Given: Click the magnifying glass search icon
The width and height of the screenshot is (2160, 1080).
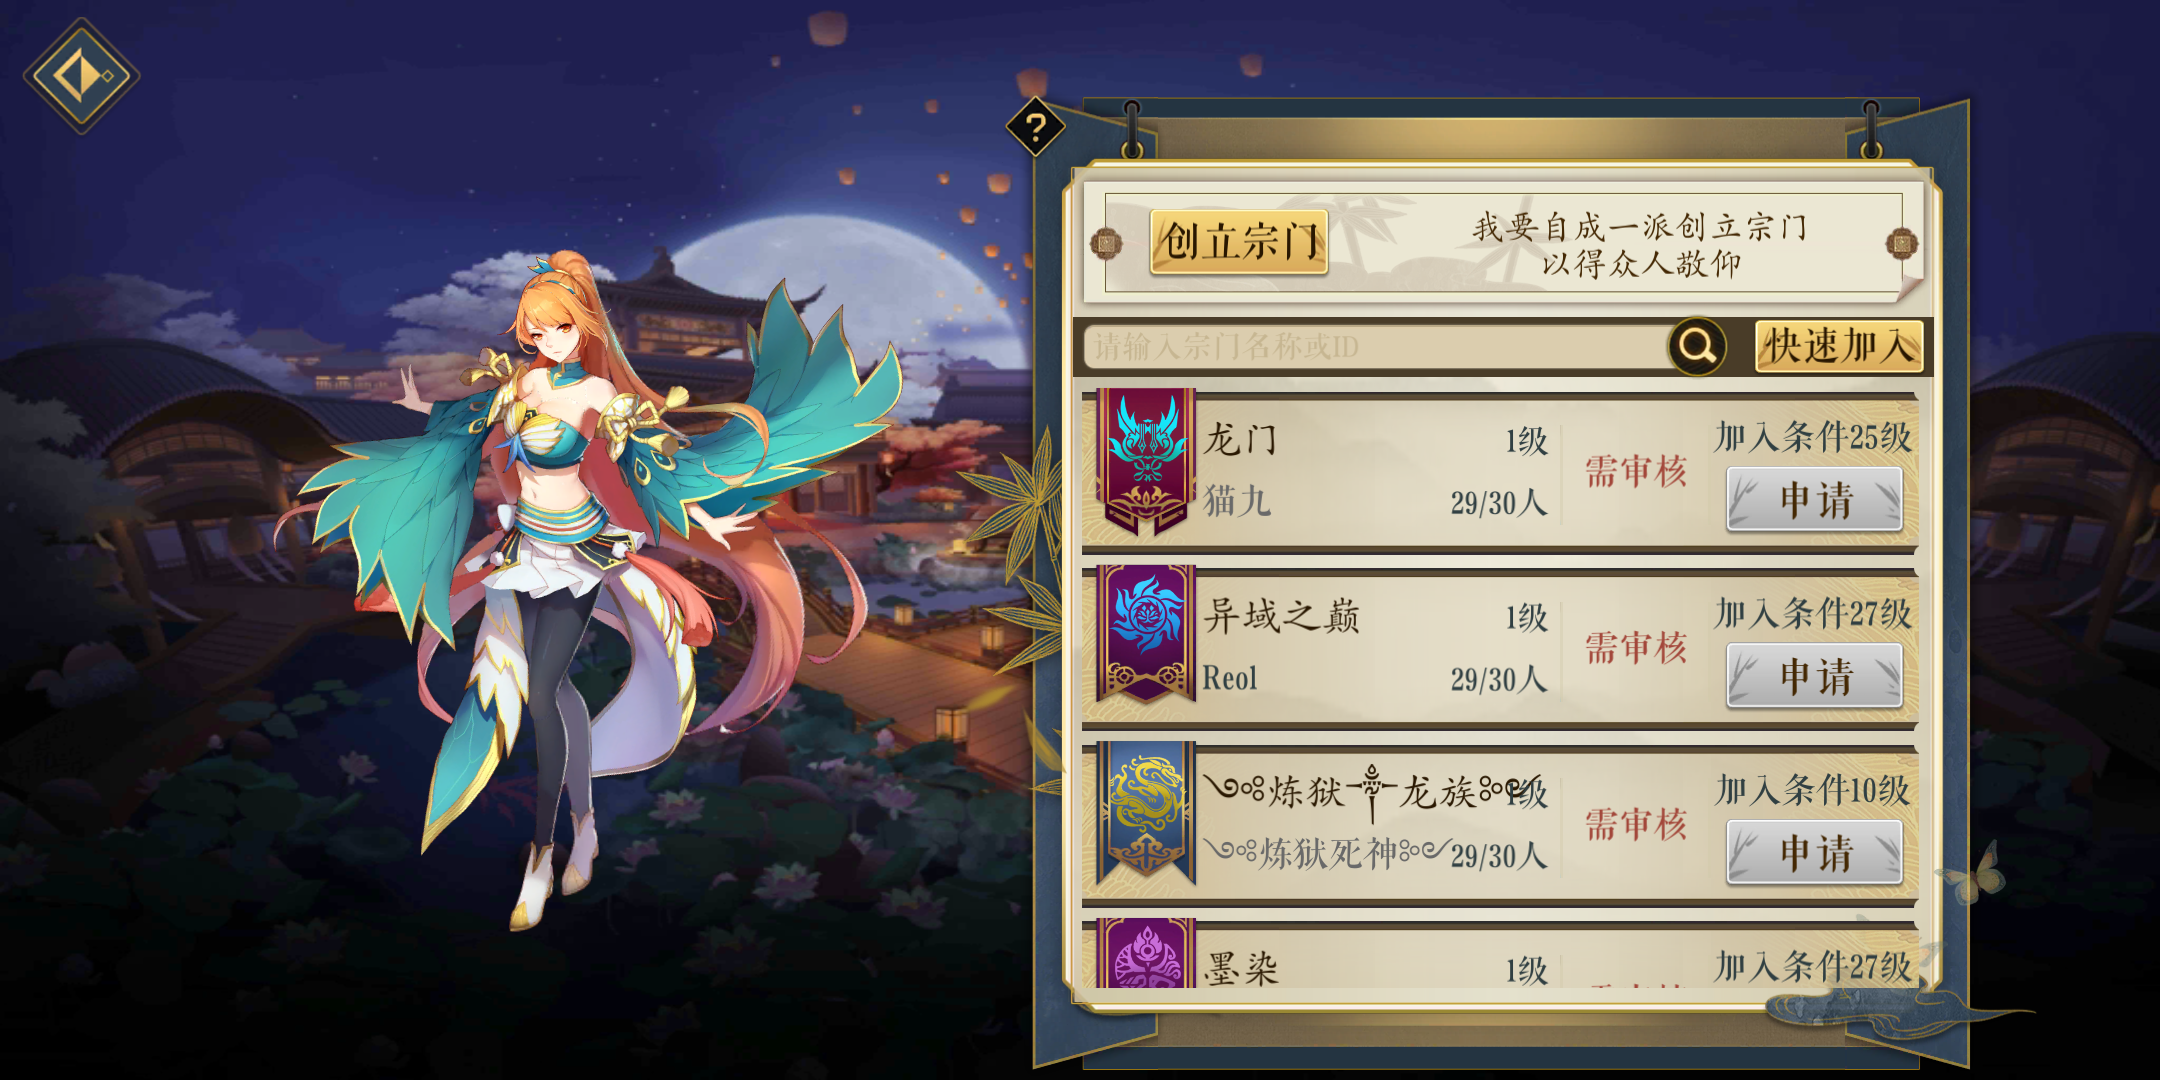Looking at the screenshot, I should pyautogui.click(x=1697, y=346).
